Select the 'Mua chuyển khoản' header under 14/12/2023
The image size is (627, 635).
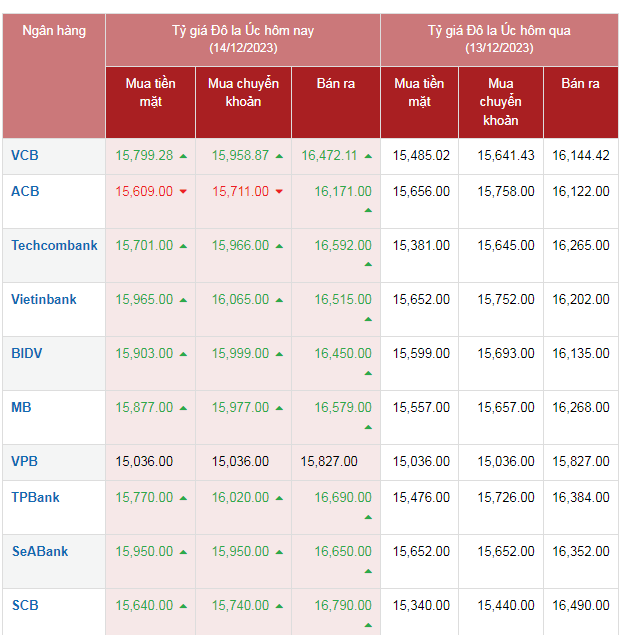coord(243,92)
